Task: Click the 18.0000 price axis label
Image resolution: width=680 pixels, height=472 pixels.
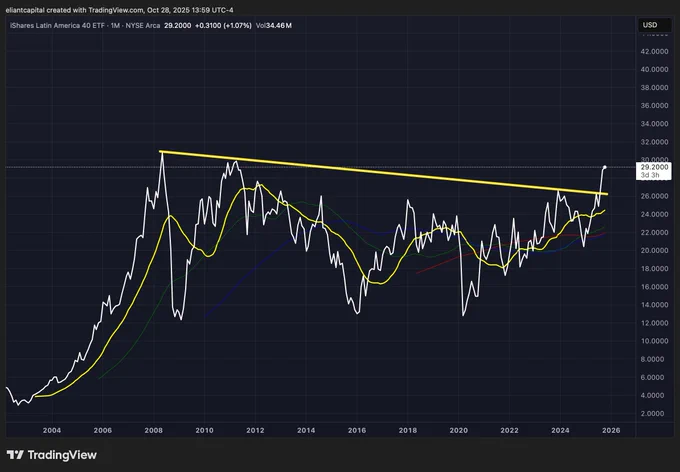Action: [x=654, y=269]
